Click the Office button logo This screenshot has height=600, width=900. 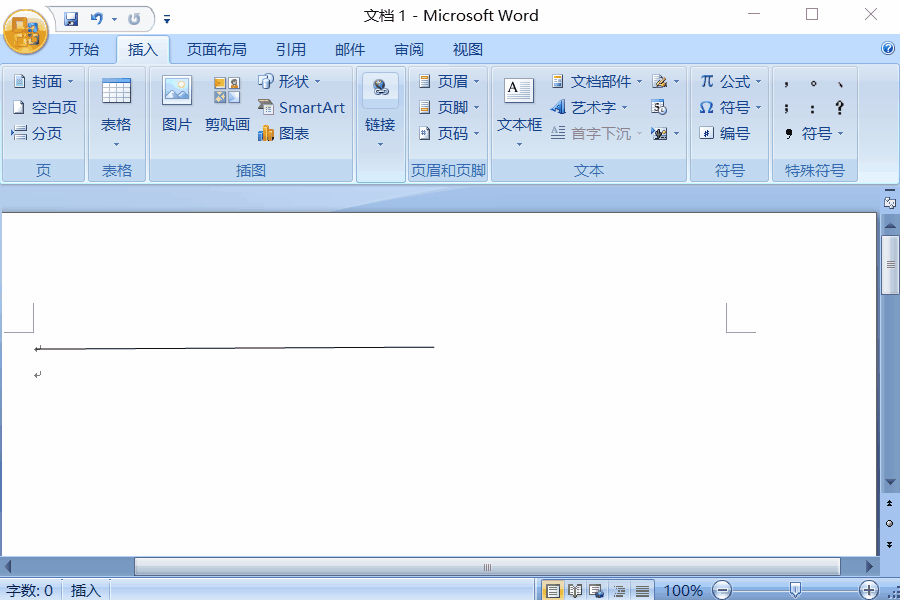(26, 32)
